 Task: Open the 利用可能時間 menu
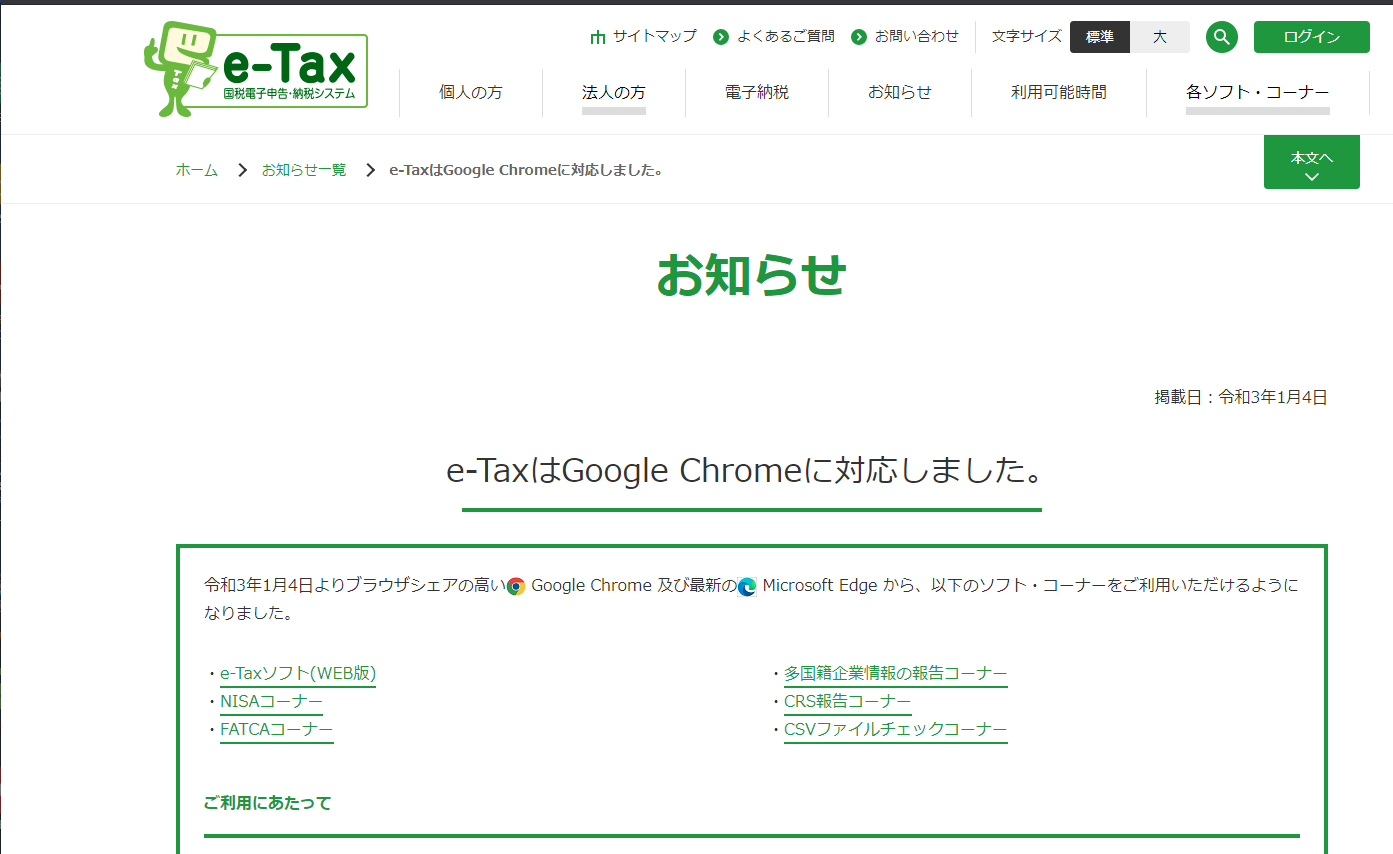(x=1059, y=93)
